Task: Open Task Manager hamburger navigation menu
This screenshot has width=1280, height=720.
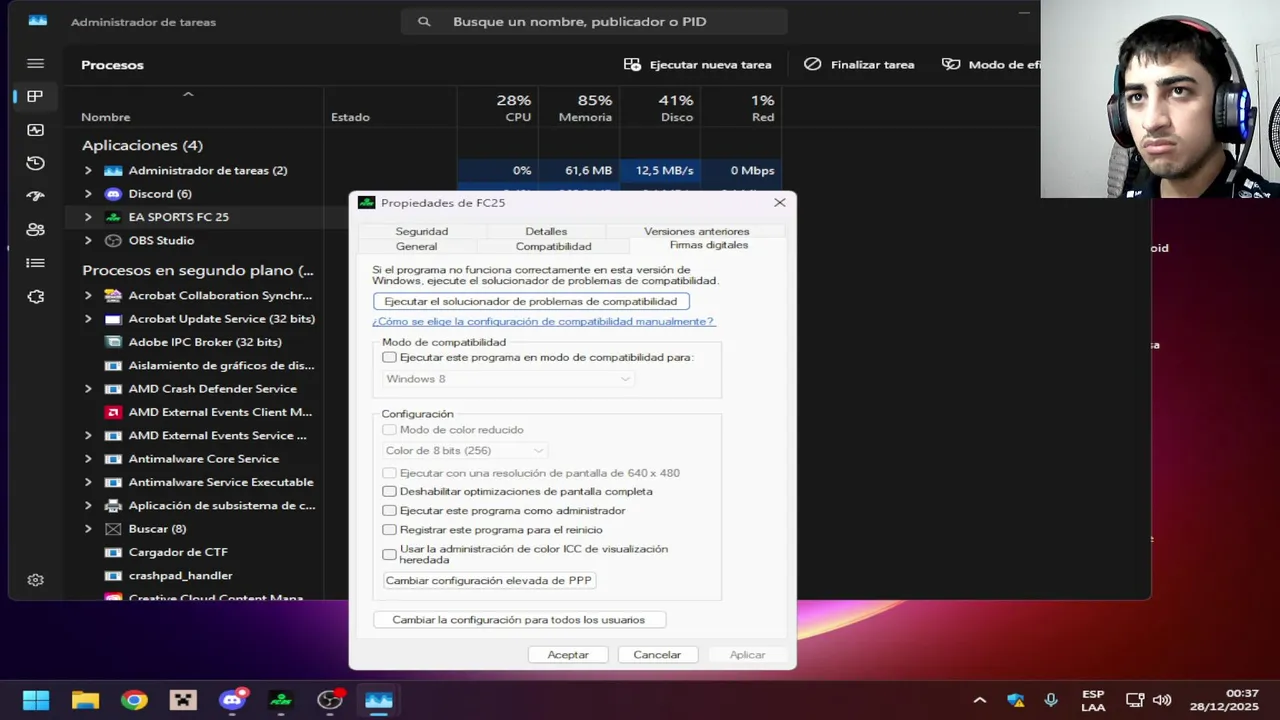Action: tap(36, 63)
